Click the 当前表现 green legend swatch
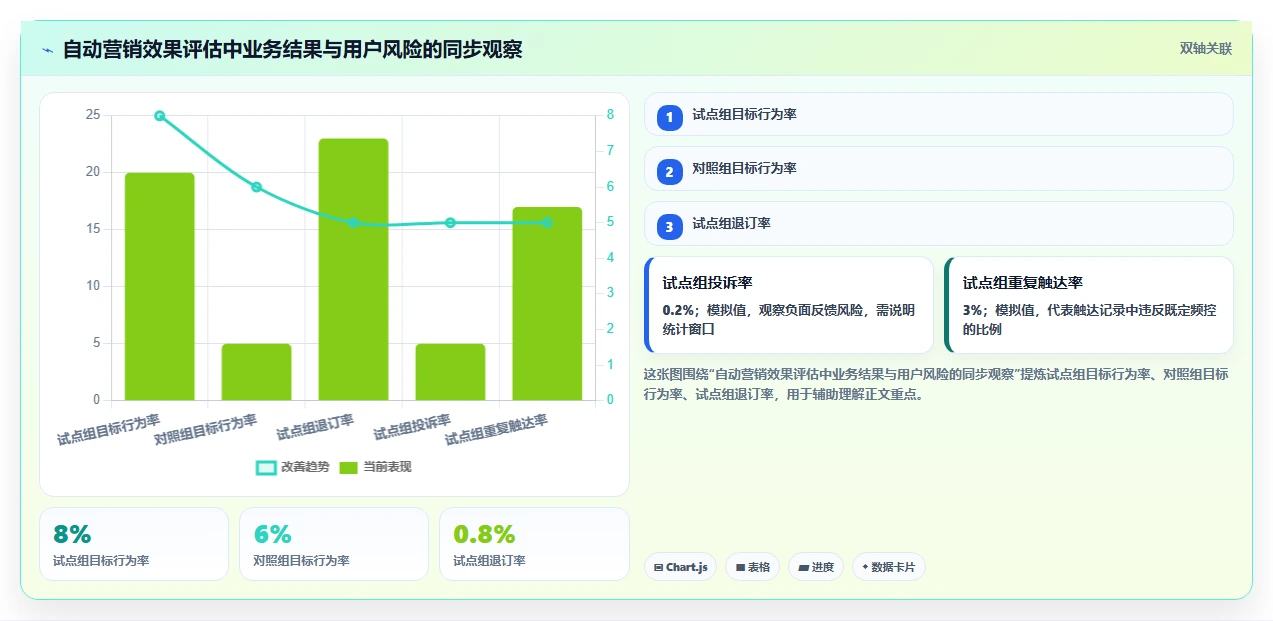The image size is (1273, 621). click(x=348, y=467)
